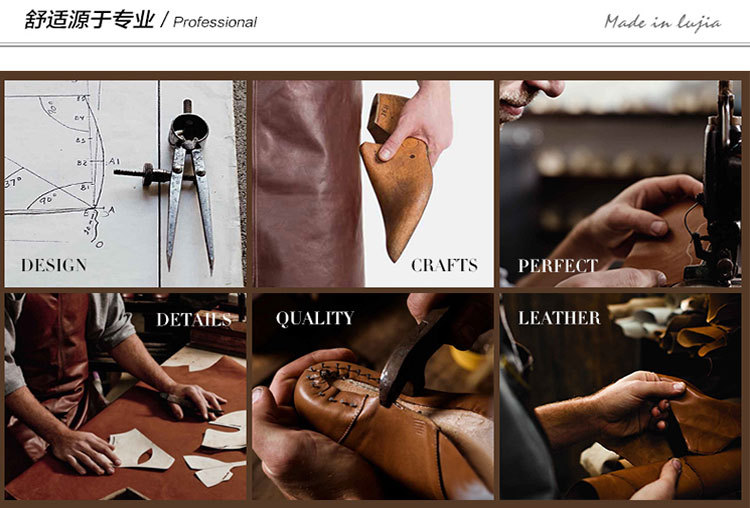Open the CRAFTS shoe last image
The height and width of the screenshot is (508, 750).
coord(373,184)
